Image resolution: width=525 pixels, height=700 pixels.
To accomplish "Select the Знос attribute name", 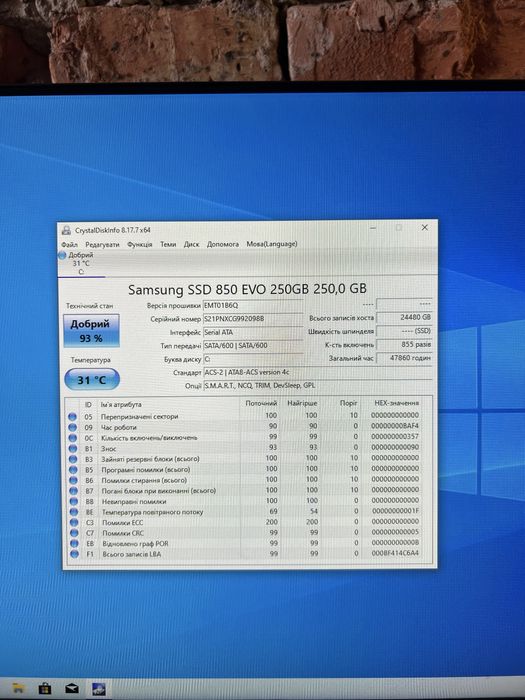I will coord(108,449).
